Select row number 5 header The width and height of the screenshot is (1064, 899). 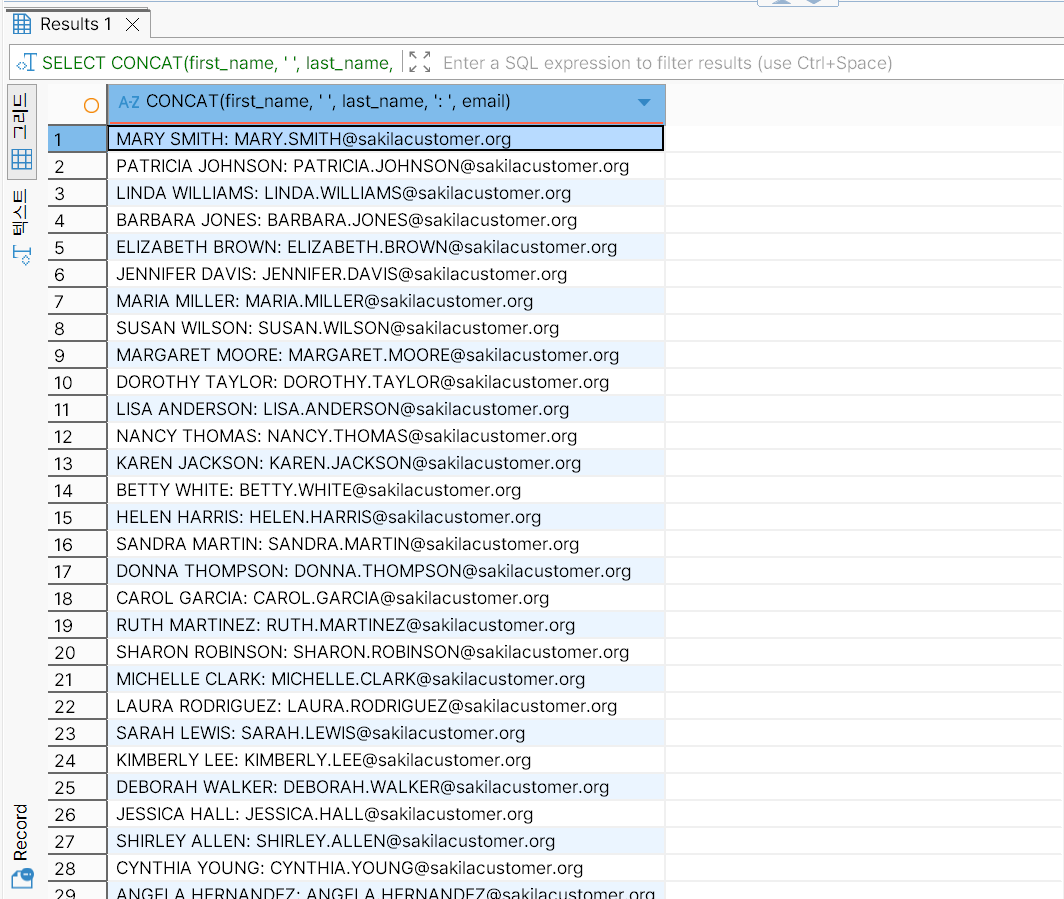click(77, 247)
